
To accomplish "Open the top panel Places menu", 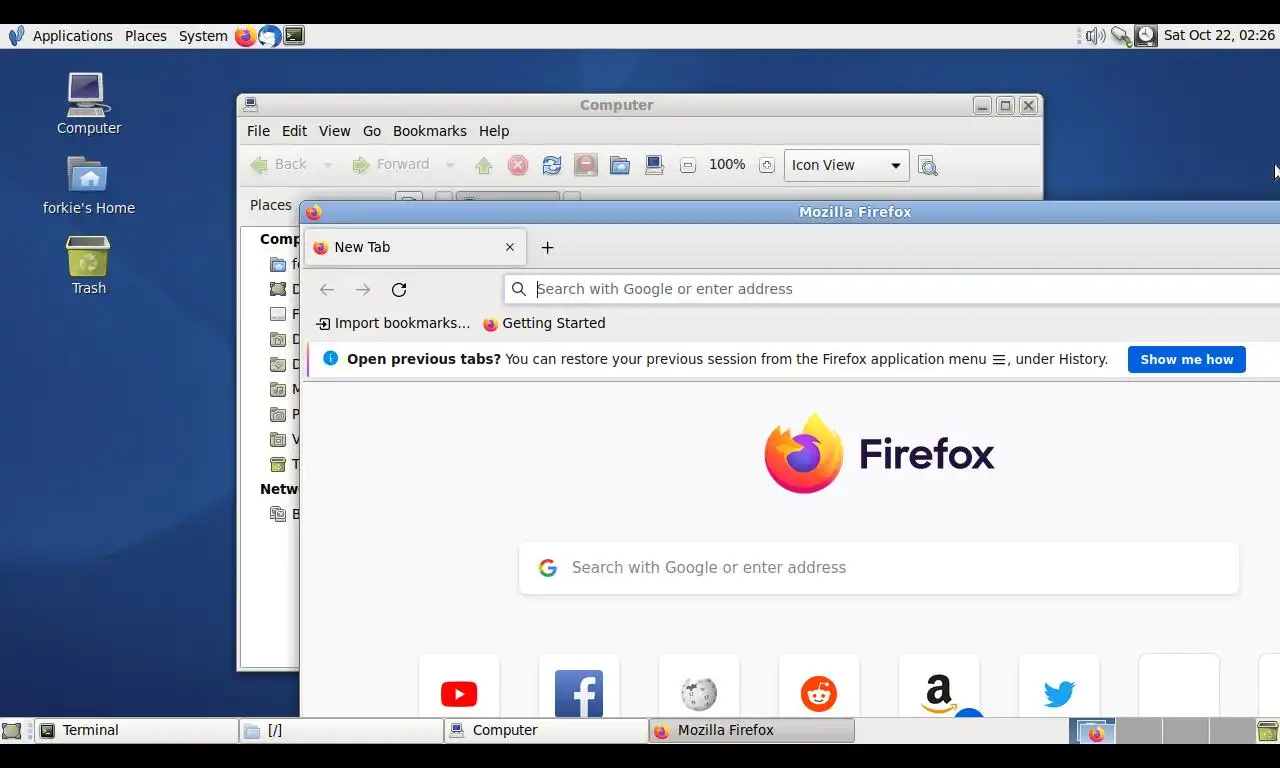I will point(146,36).
